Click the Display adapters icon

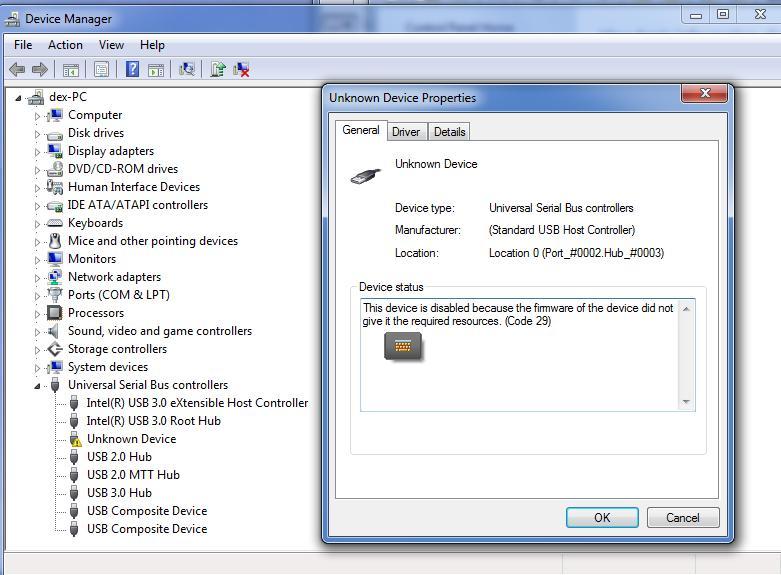click(x=55, y=151)
